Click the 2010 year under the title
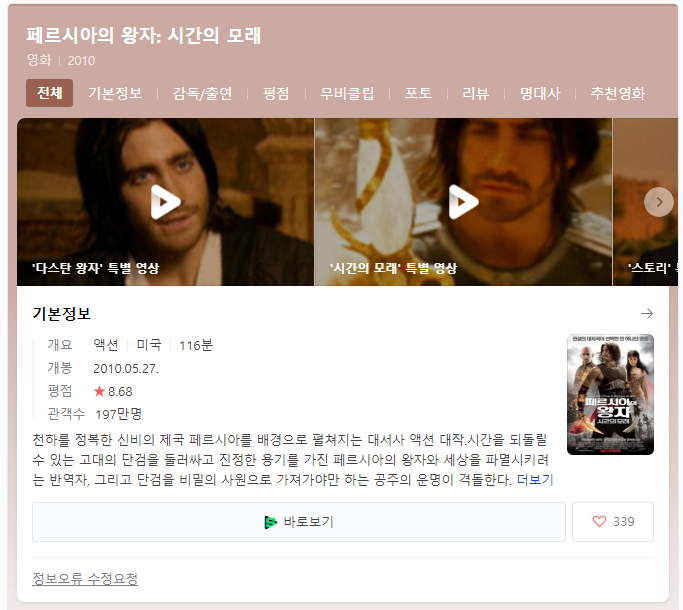This screenshot has width=683, height=610. coord(81,60)
